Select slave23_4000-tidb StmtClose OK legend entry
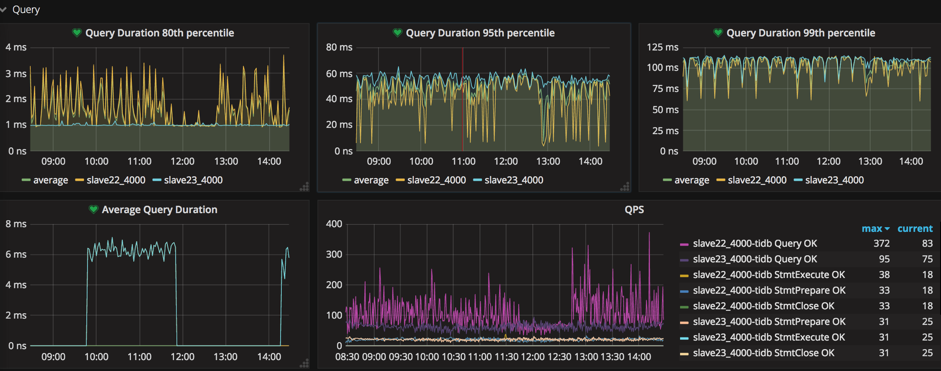The height and width of the screenshot is (371, 941). (762, 352)
